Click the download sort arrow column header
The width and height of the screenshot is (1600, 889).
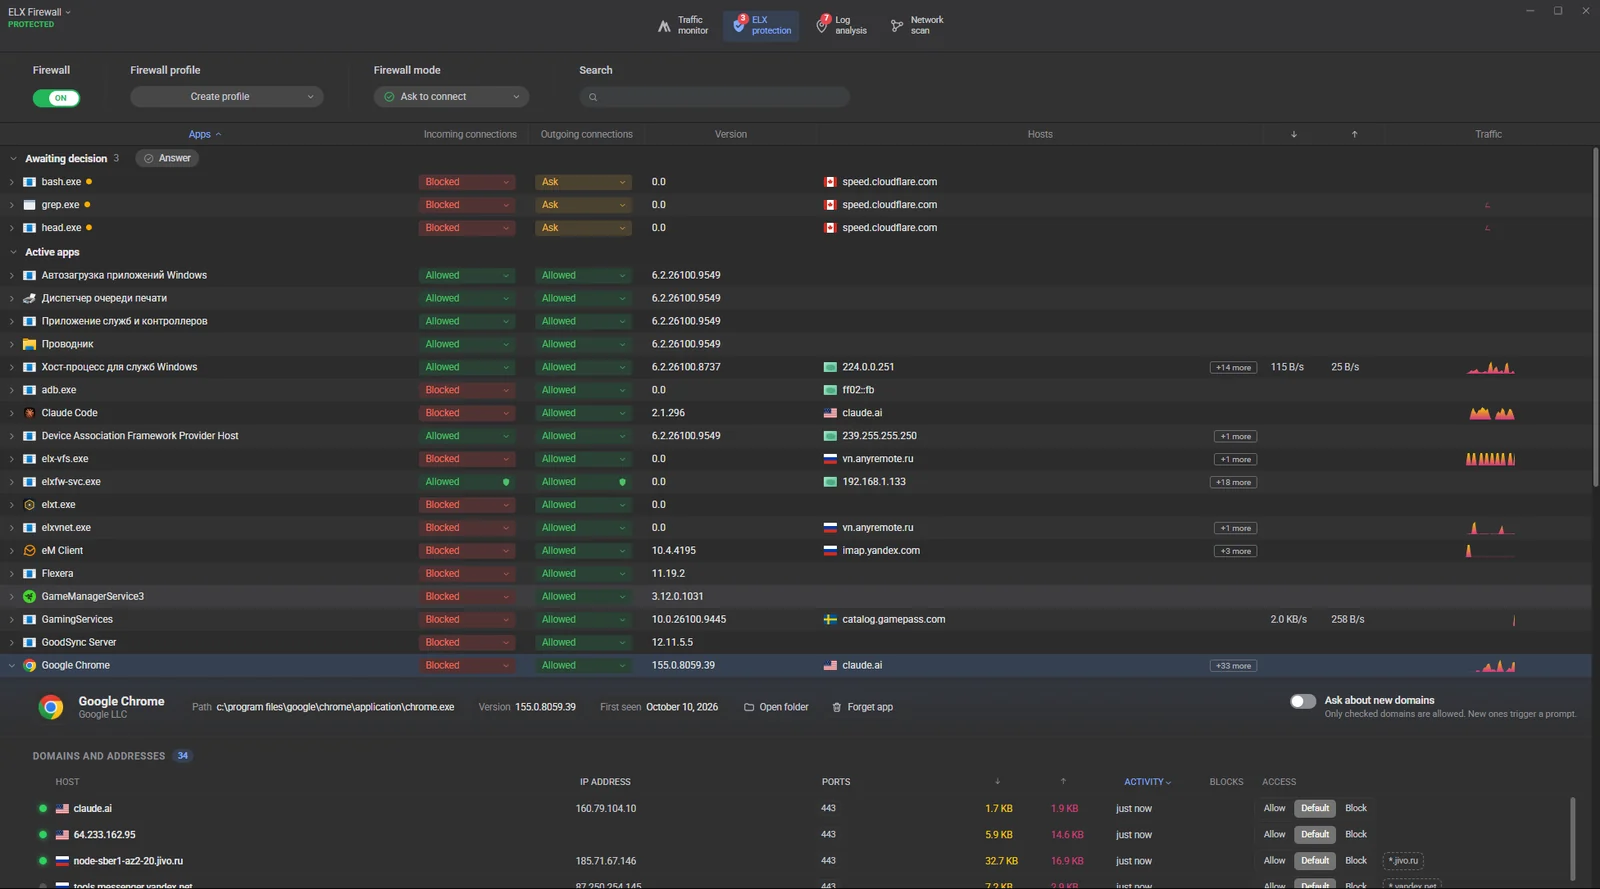[x=1294, y=134]
